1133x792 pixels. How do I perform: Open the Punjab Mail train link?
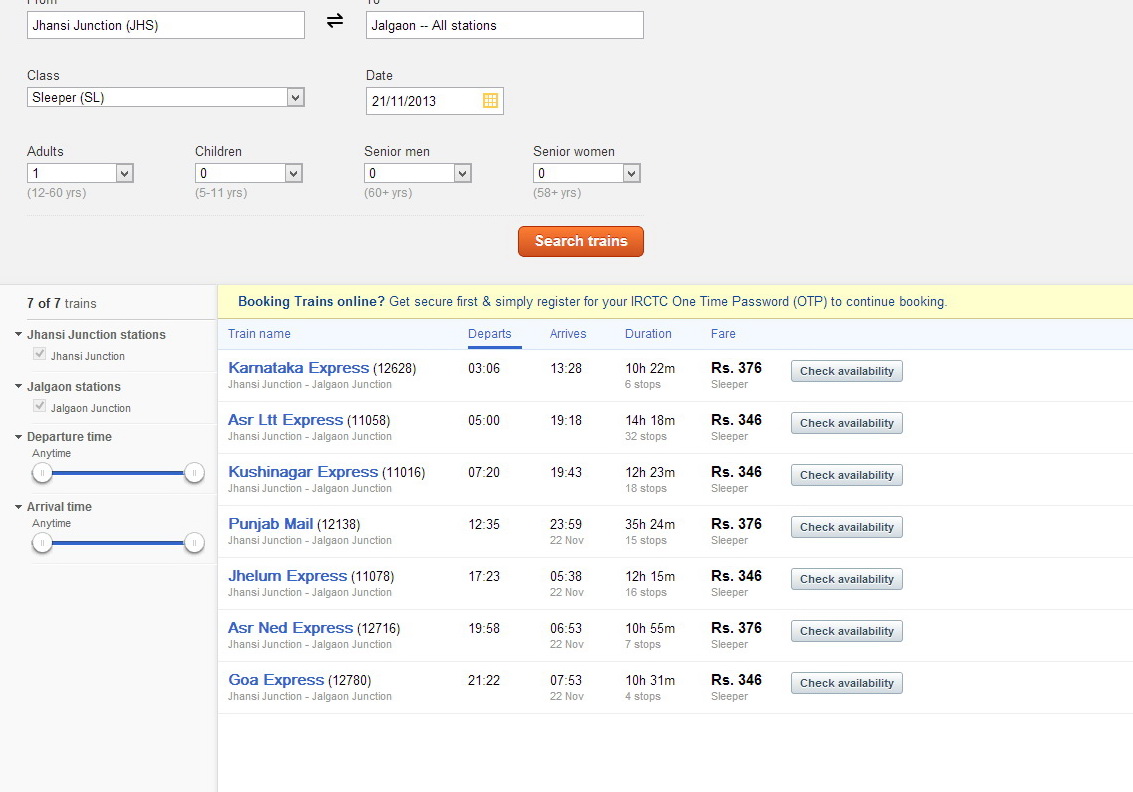pos(271,524)
